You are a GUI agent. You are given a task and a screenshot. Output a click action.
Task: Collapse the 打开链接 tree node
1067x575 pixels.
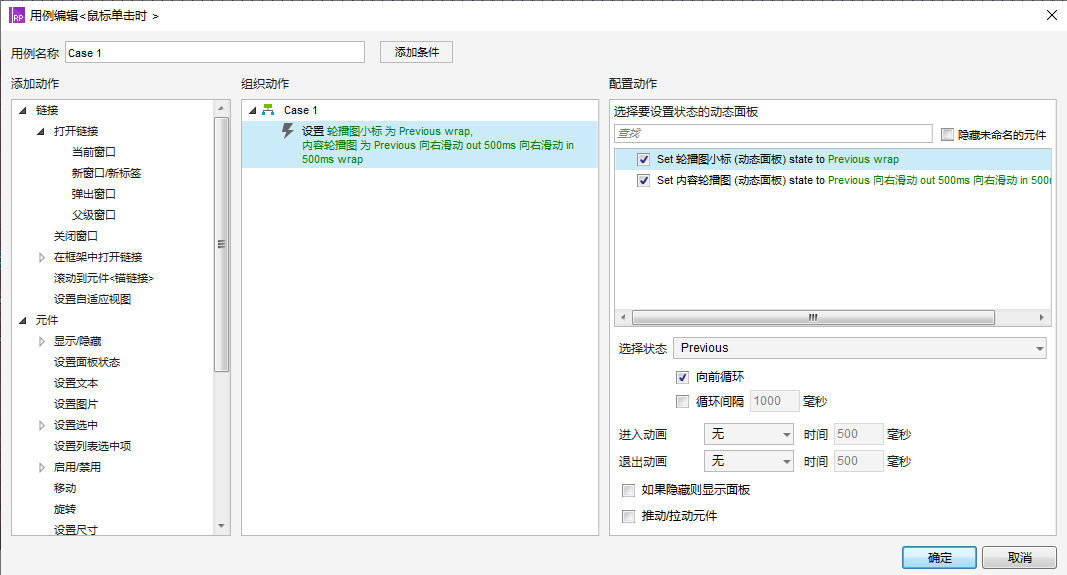(x=41, y=131)
